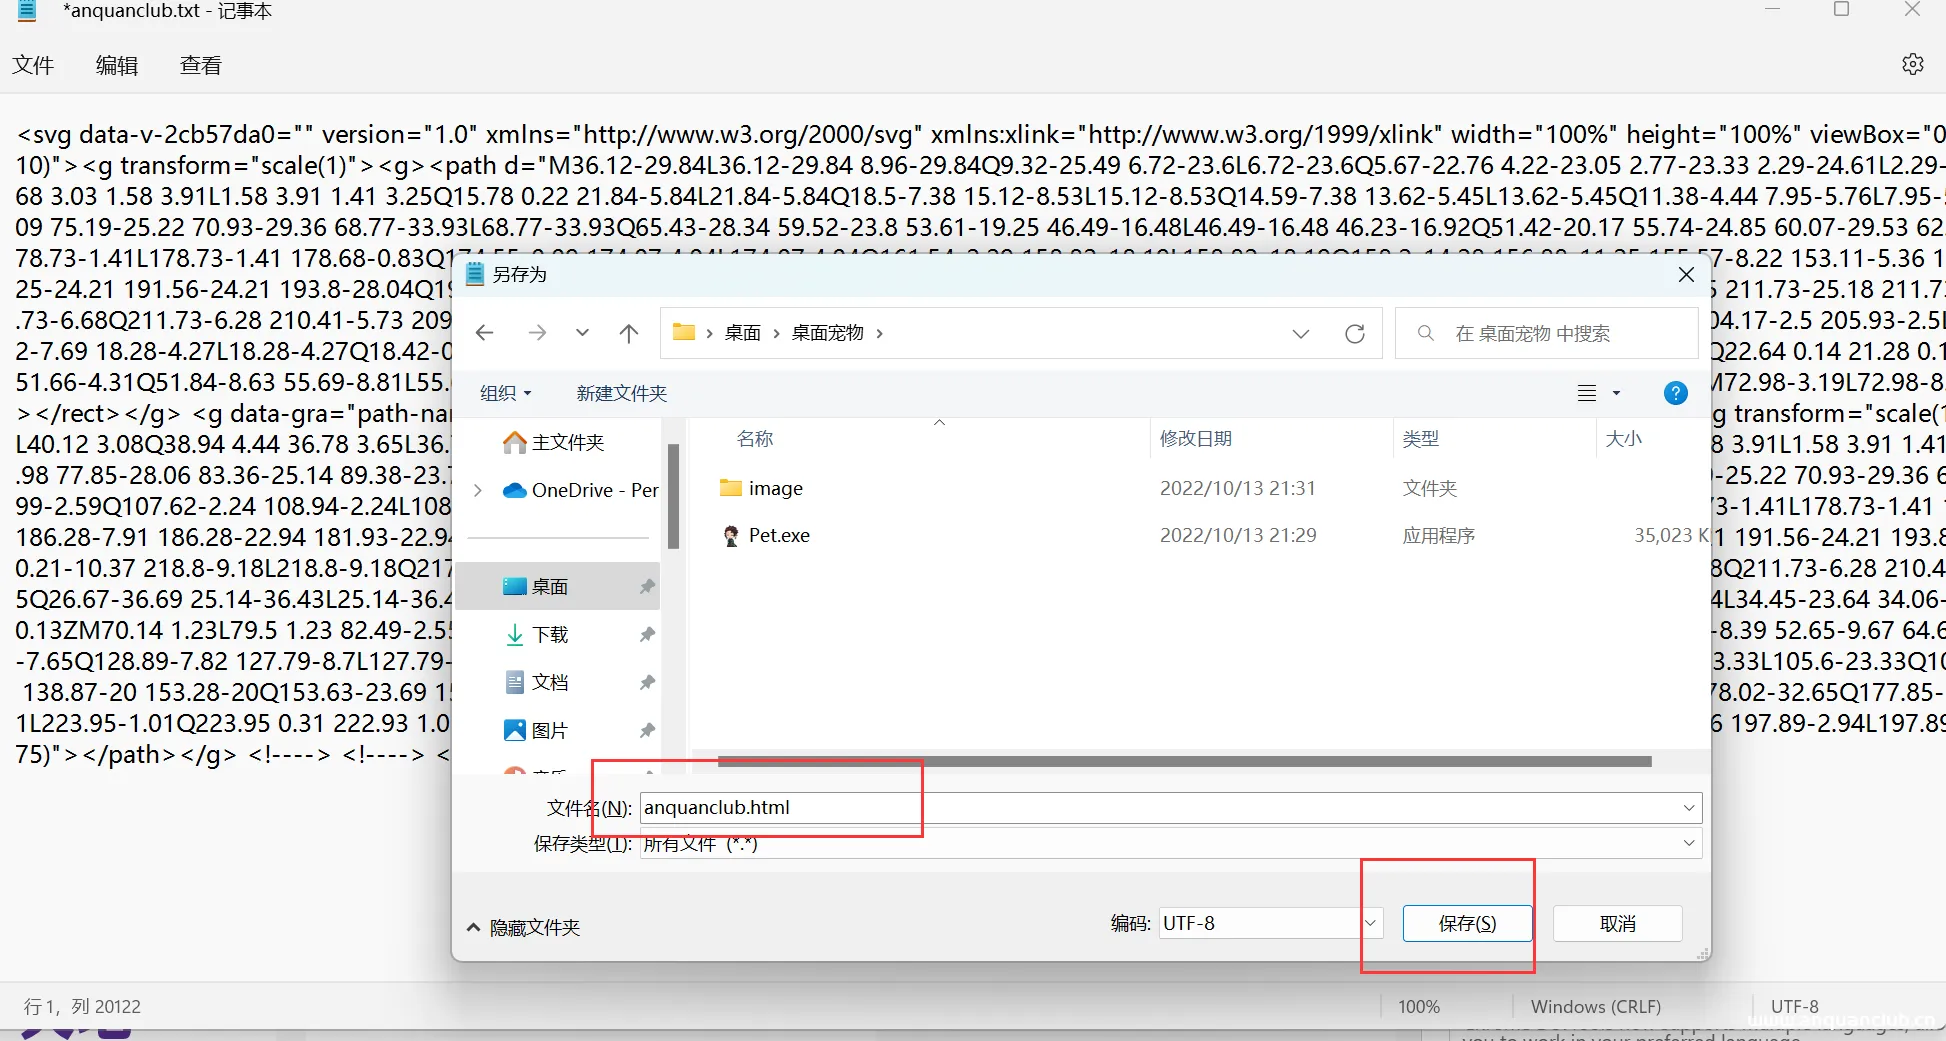Viewport: 1946px width, 1041px height.
Task: Open Notepad settings via gear icon
Action: tap(1912, 64)
